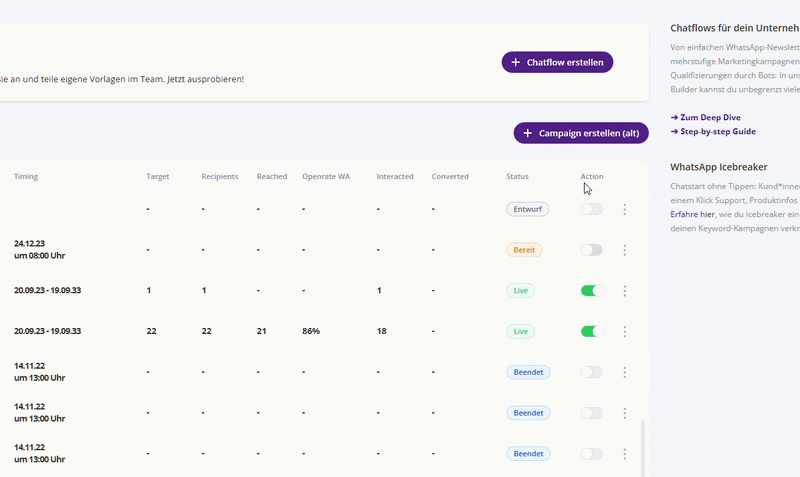Open three-dot menu for the Entwurf campaign
Screen dimensions: 800x477
pyautogui.click(x=625, y=209)
